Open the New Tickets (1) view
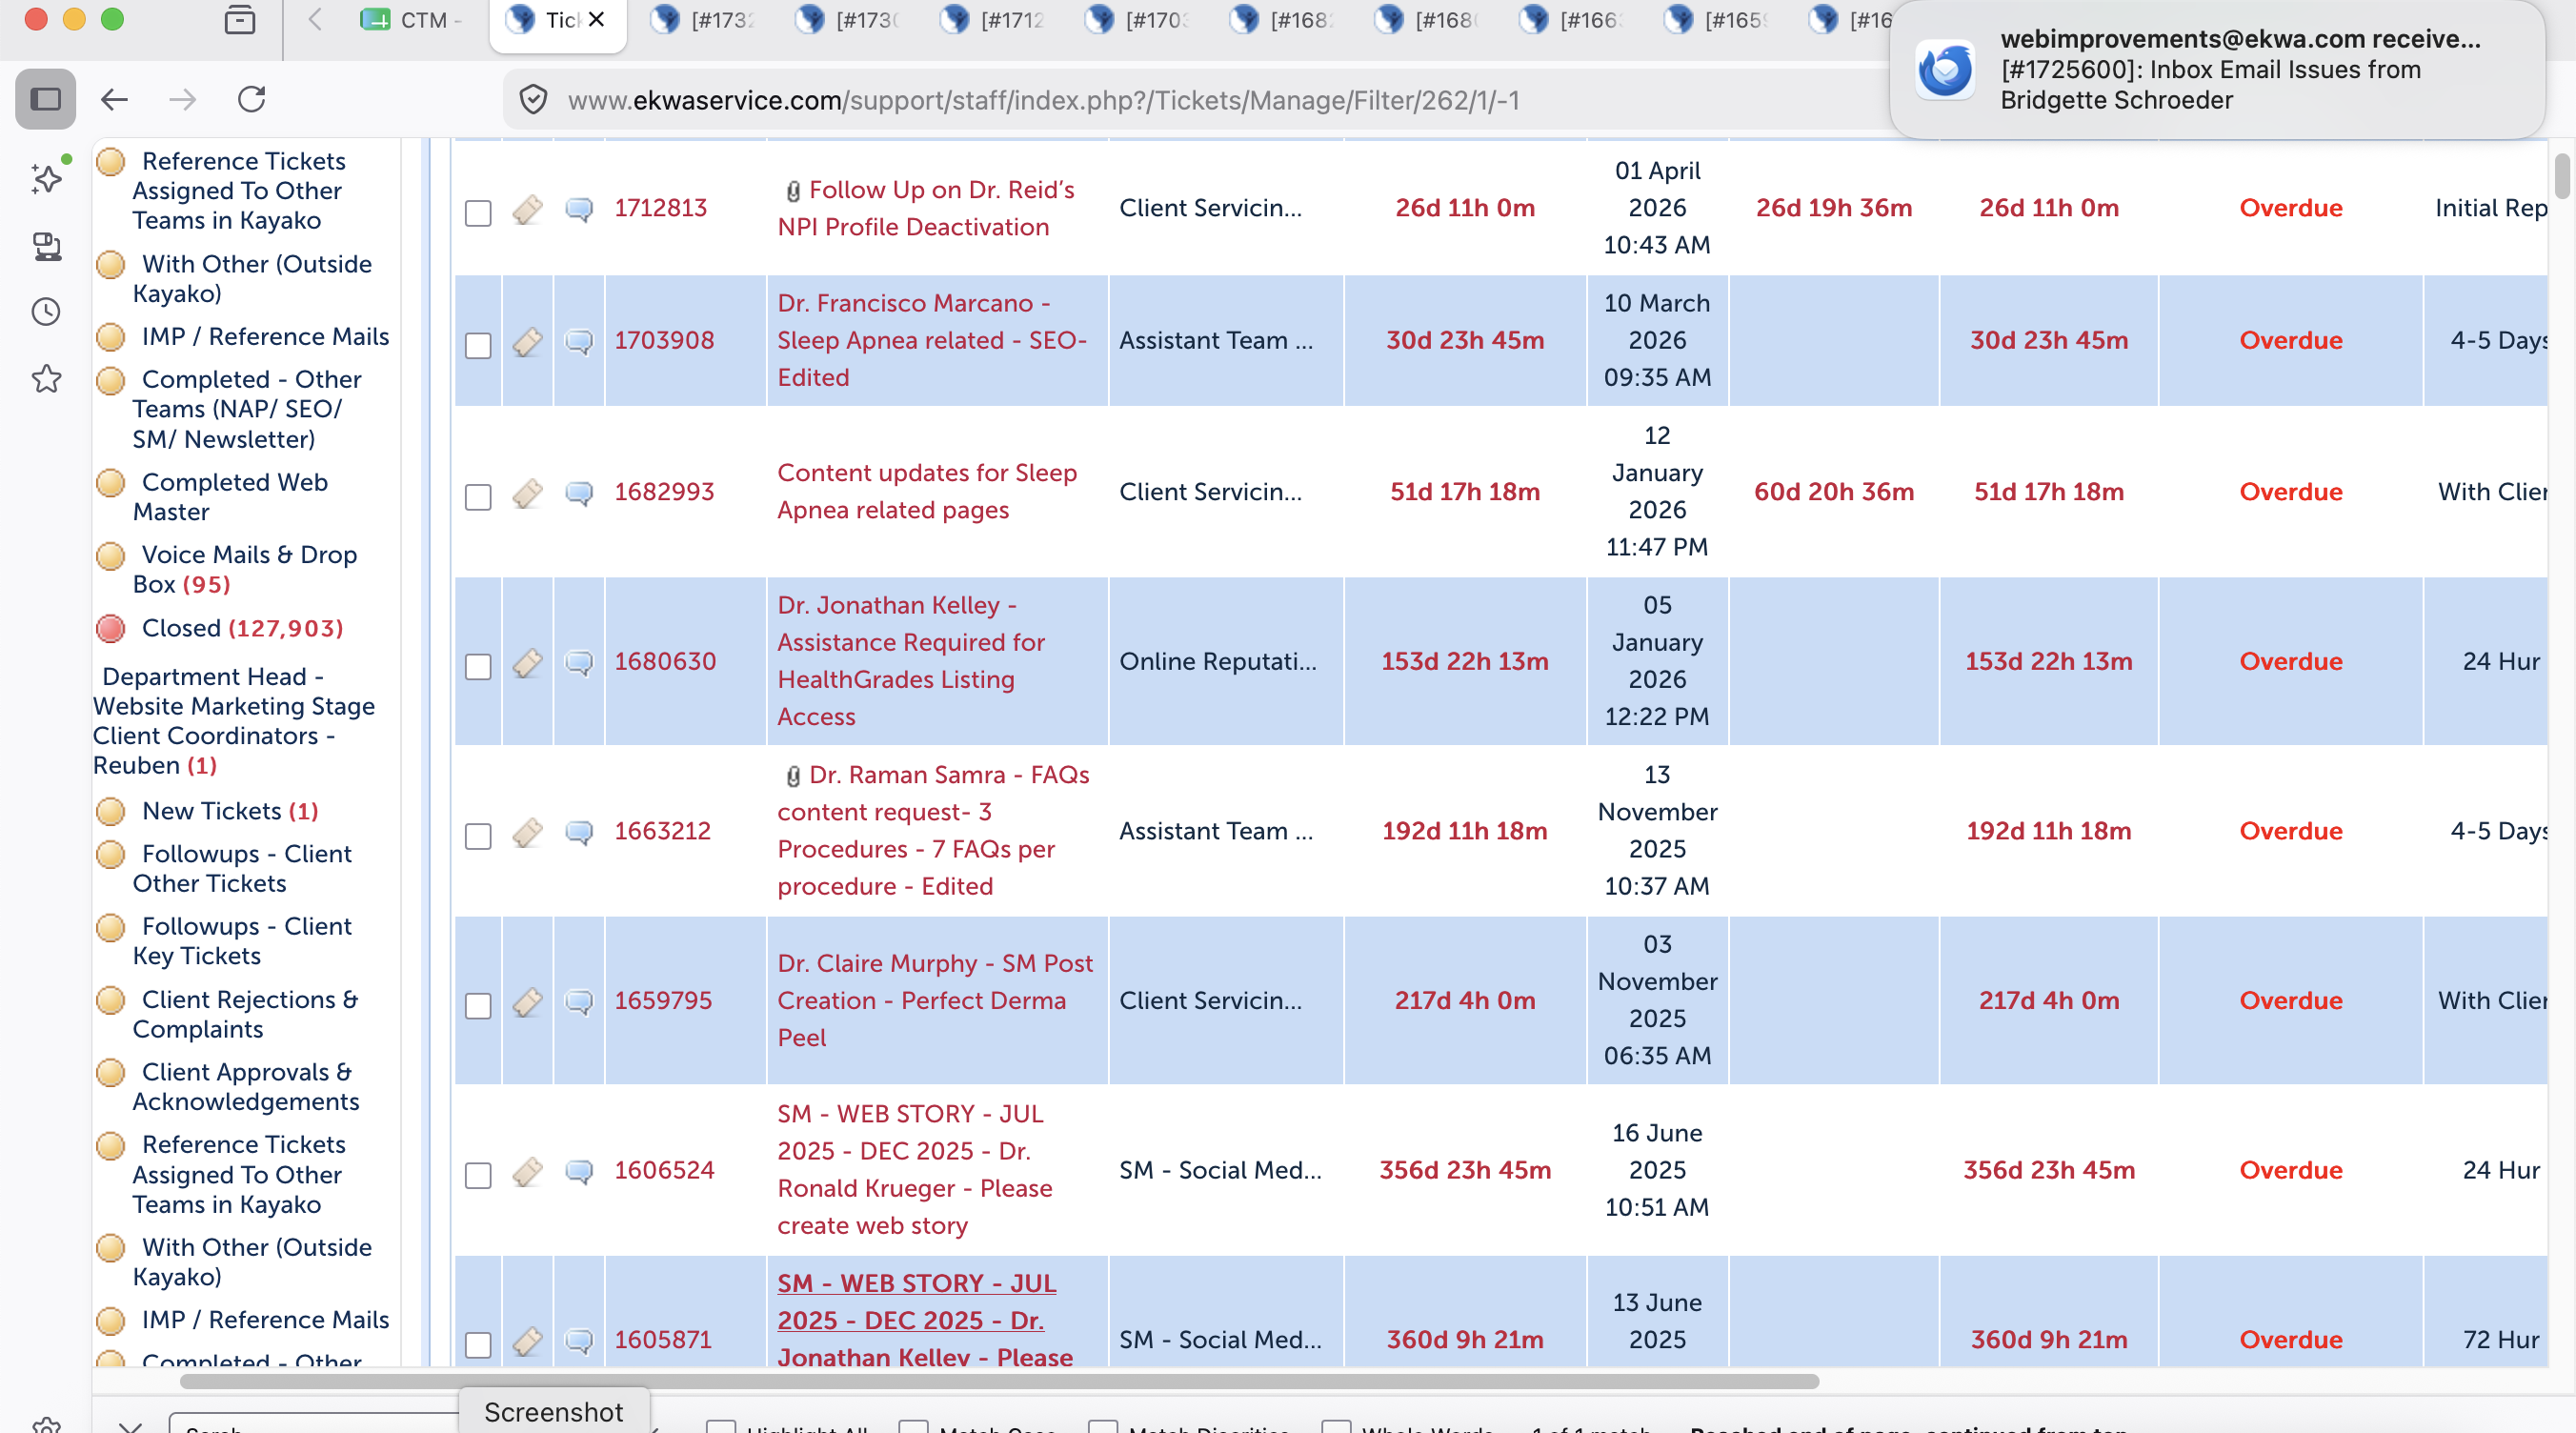Screen dimensions: 2576x1433 coord(230,811)
